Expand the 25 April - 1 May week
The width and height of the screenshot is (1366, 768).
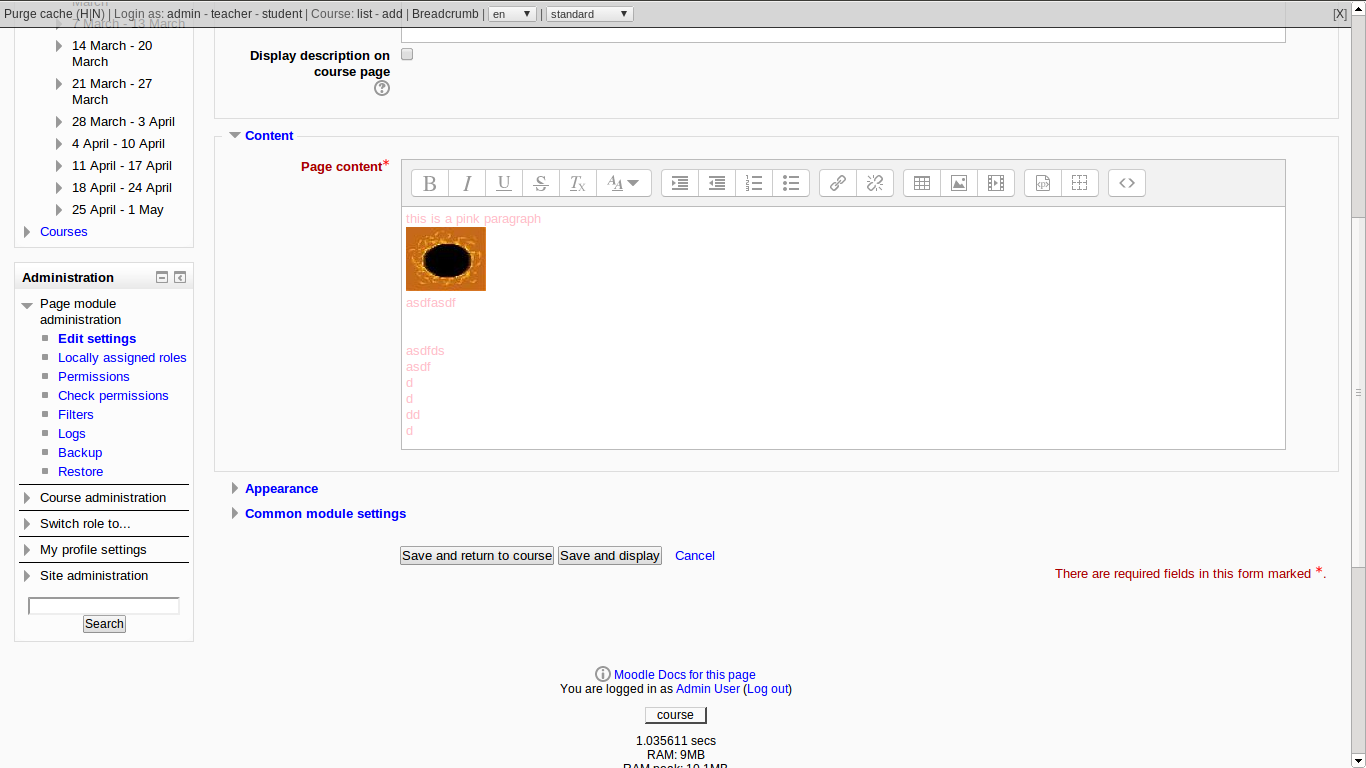point(59,210)
